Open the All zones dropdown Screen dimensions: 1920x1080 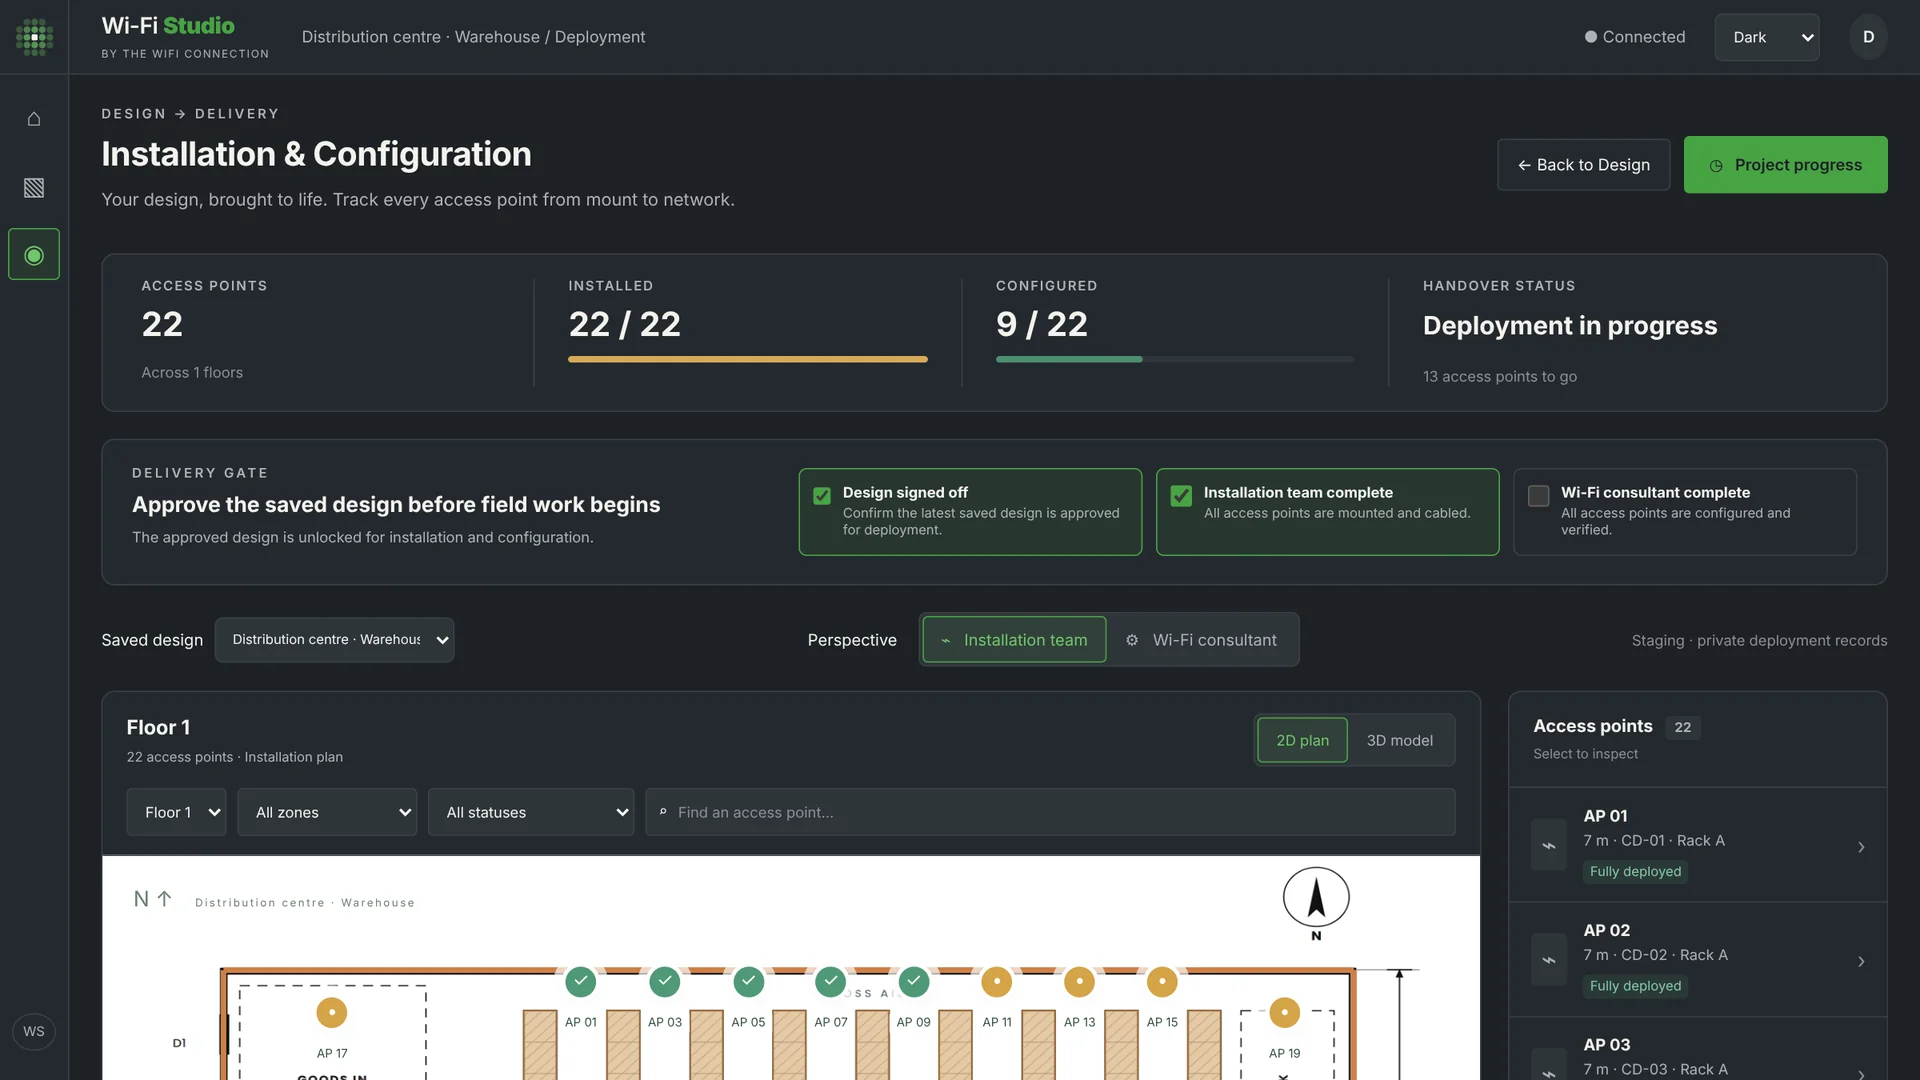(x=327, y=812)
